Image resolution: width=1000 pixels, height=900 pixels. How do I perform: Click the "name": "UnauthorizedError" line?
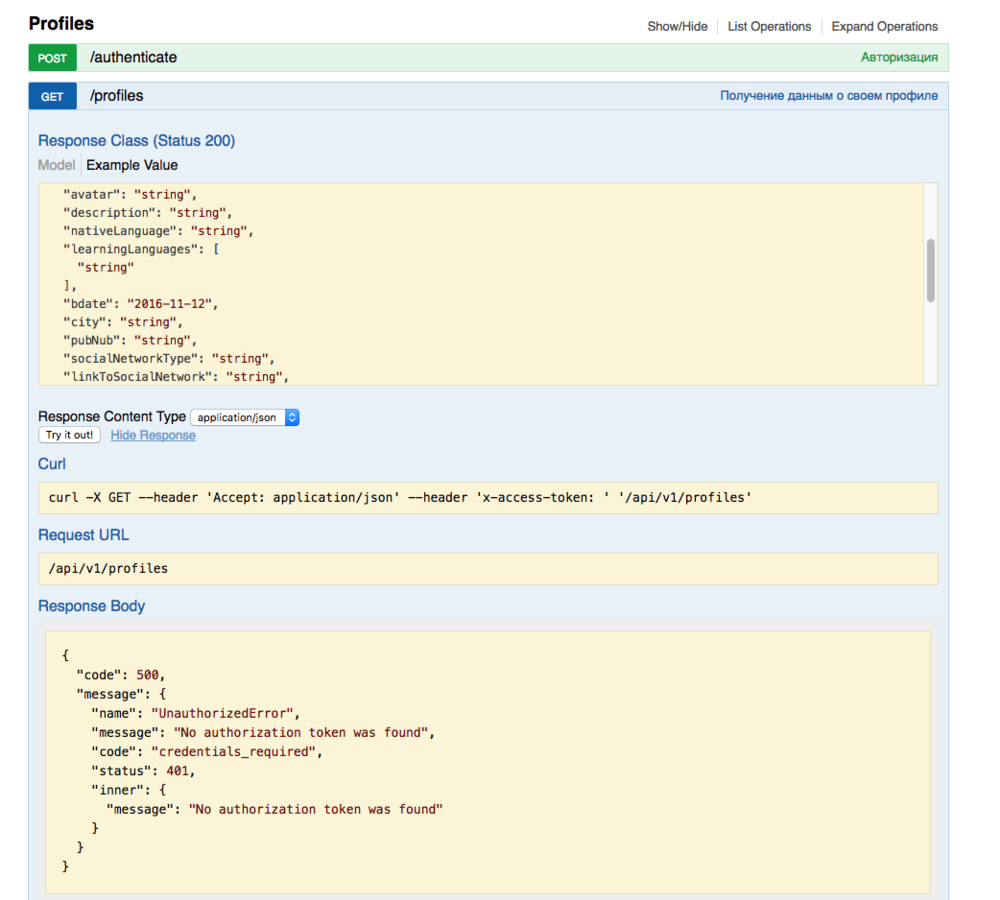pyautogui.click(x=196, y=713)
